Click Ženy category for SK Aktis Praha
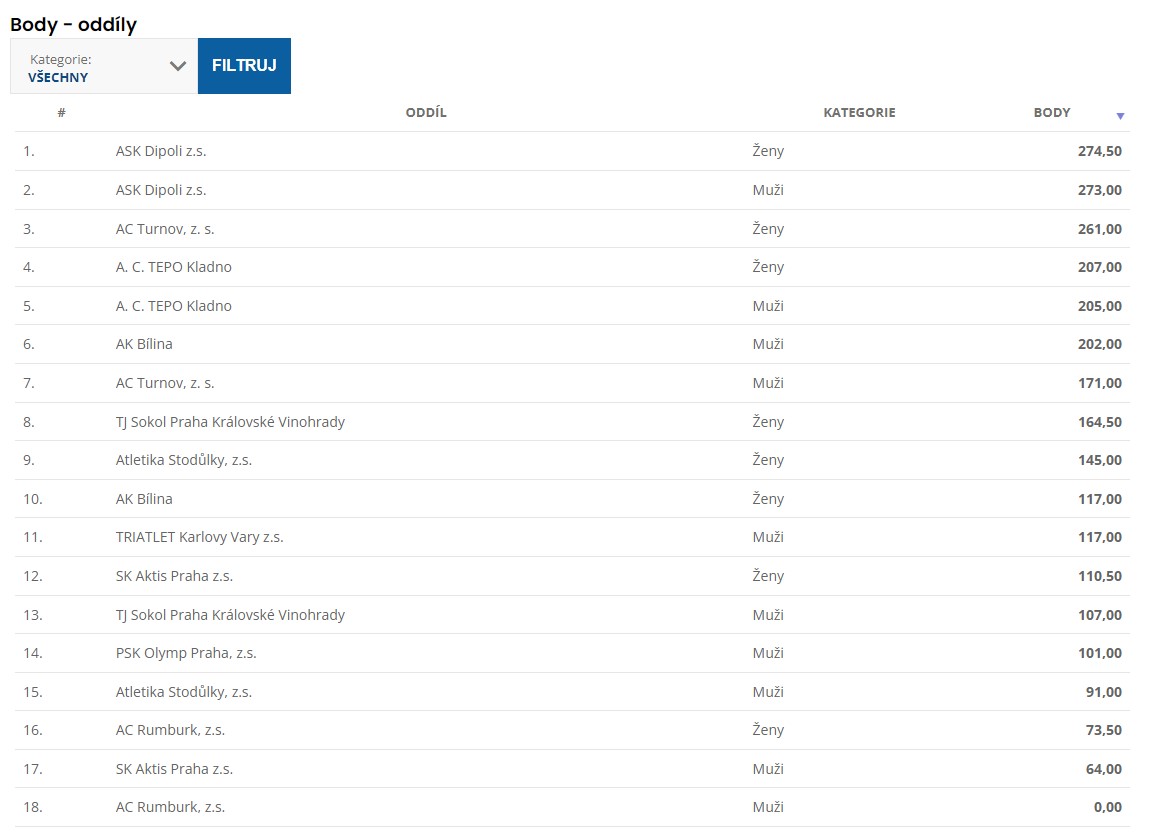This screenshot has height=839, width=1161. (x=768, y=576)
